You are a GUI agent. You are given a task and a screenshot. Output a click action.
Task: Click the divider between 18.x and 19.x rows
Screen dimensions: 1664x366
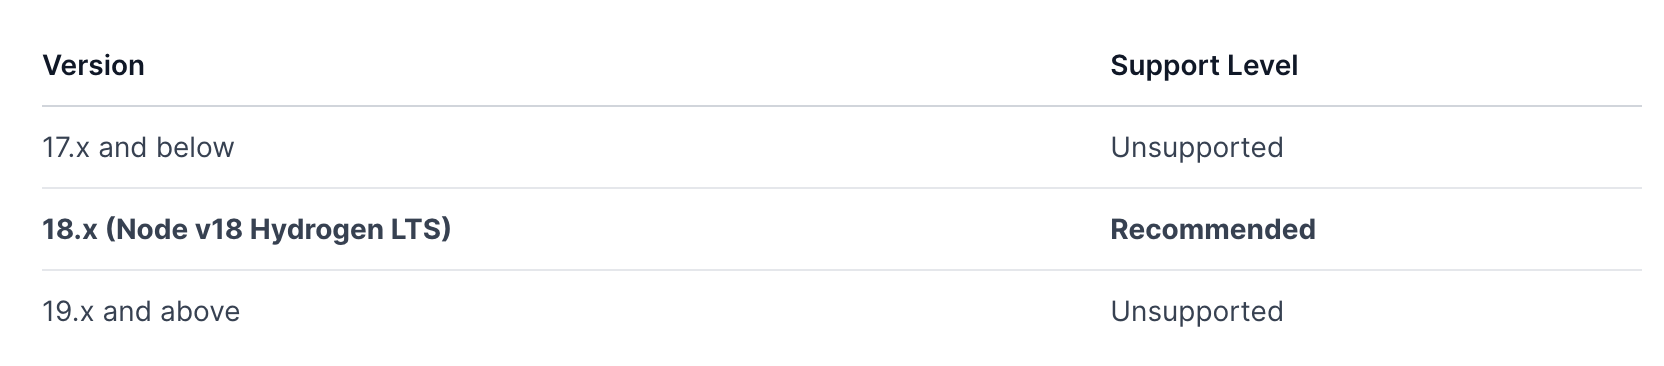pos(841,270)
